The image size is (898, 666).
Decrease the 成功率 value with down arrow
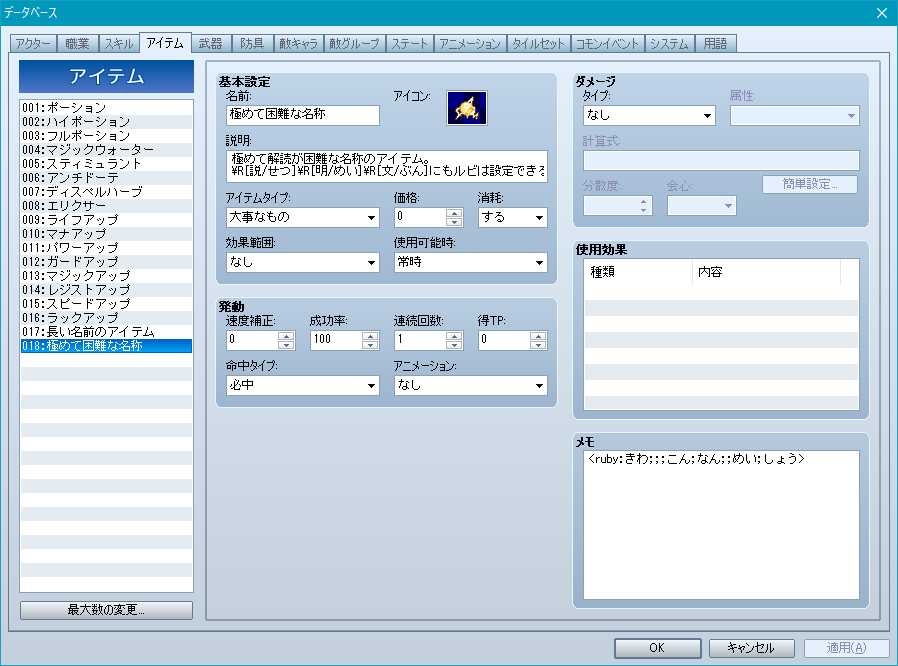click(370, 345)
